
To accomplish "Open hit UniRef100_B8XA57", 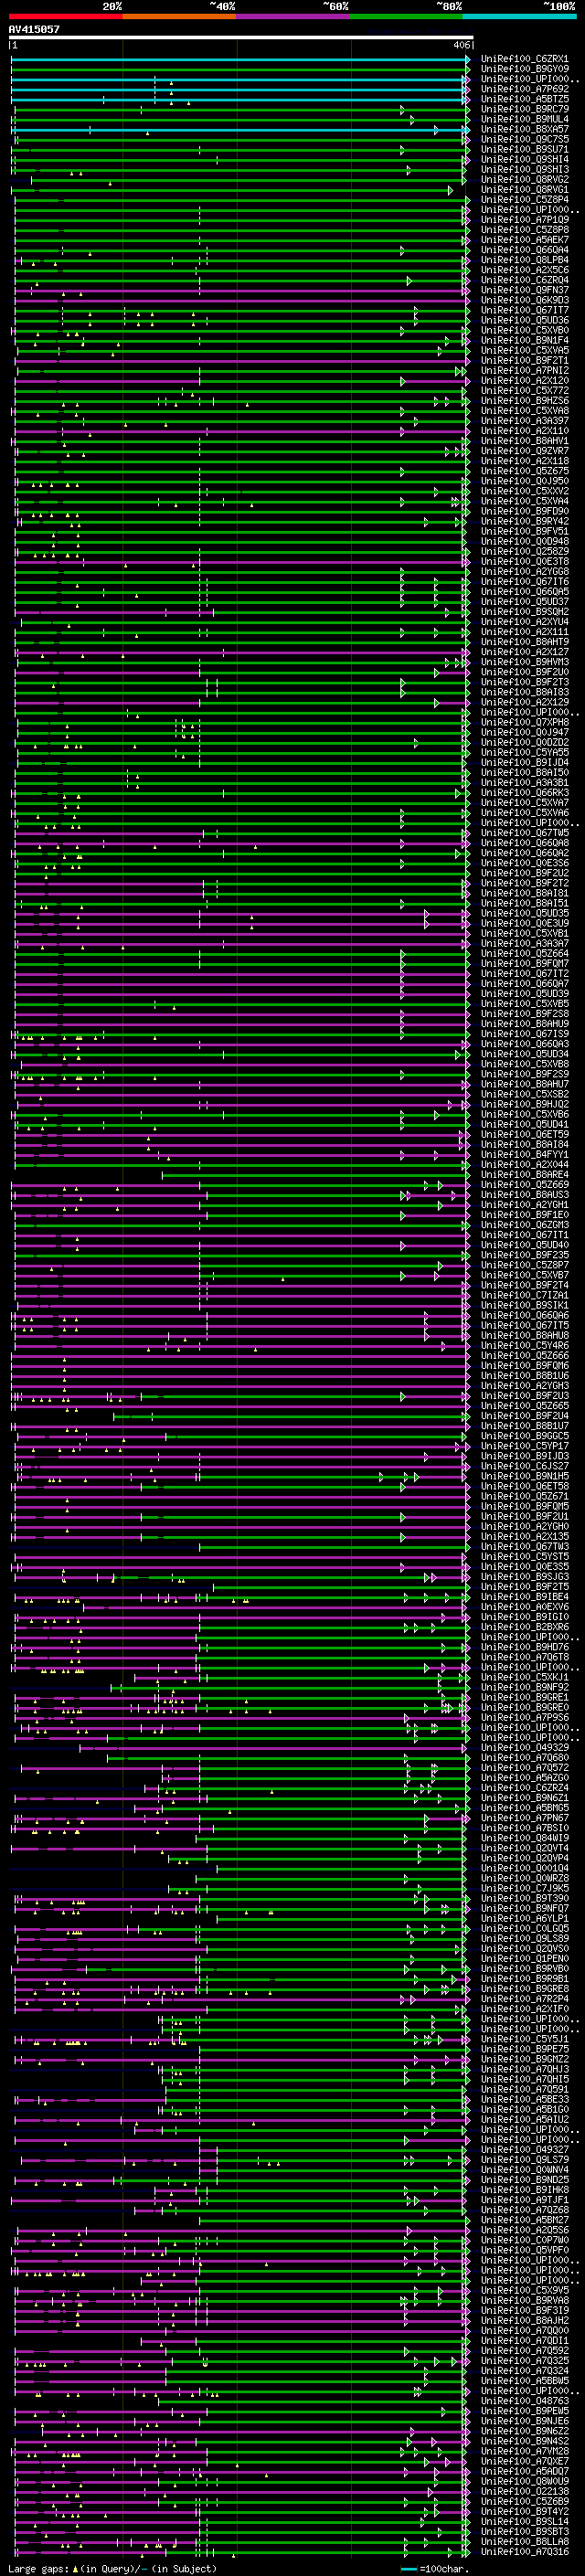I will (524, 129).
